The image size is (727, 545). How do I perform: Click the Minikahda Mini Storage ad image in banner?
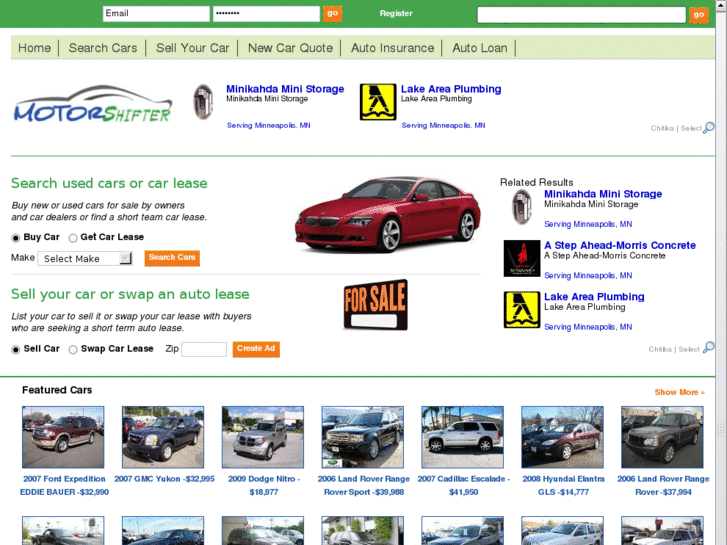click(203, 102)
